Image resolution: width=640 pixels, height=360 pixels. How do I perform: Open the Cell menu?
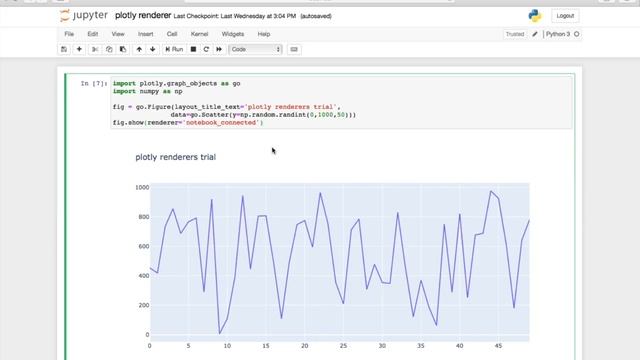172,34
